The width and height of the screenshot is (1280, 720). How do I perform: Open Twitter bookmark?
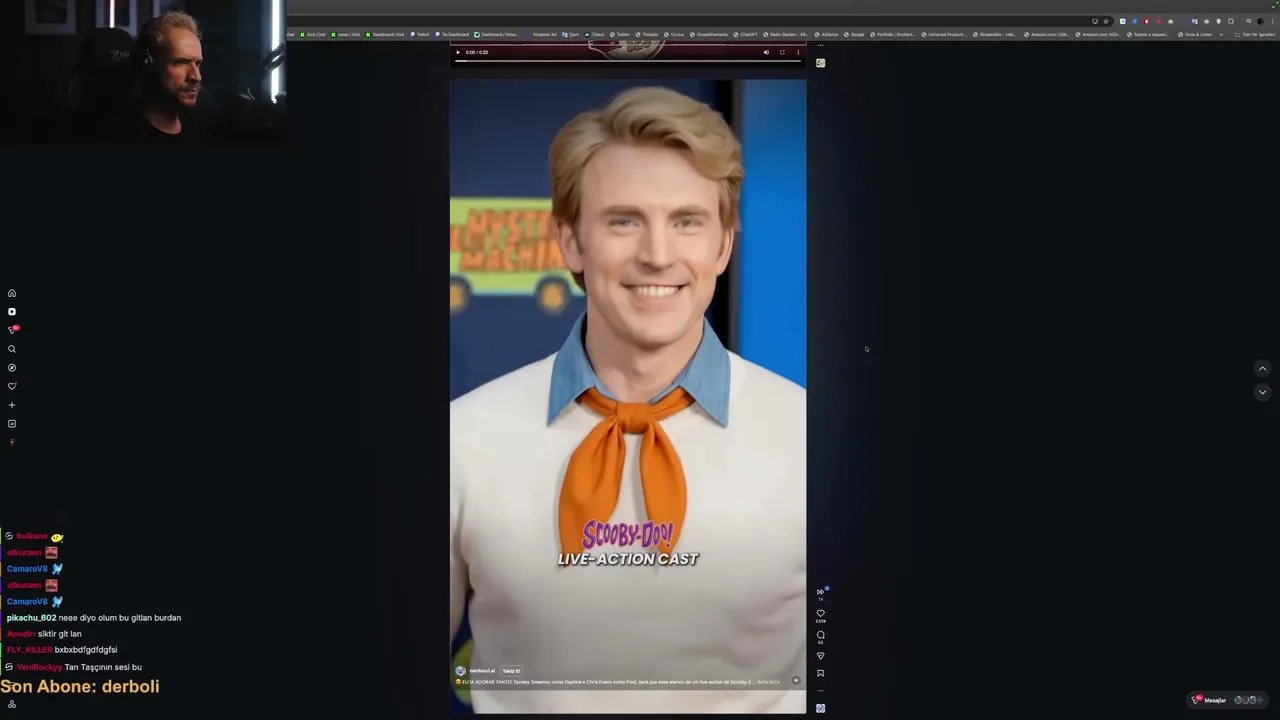point(620,35)
